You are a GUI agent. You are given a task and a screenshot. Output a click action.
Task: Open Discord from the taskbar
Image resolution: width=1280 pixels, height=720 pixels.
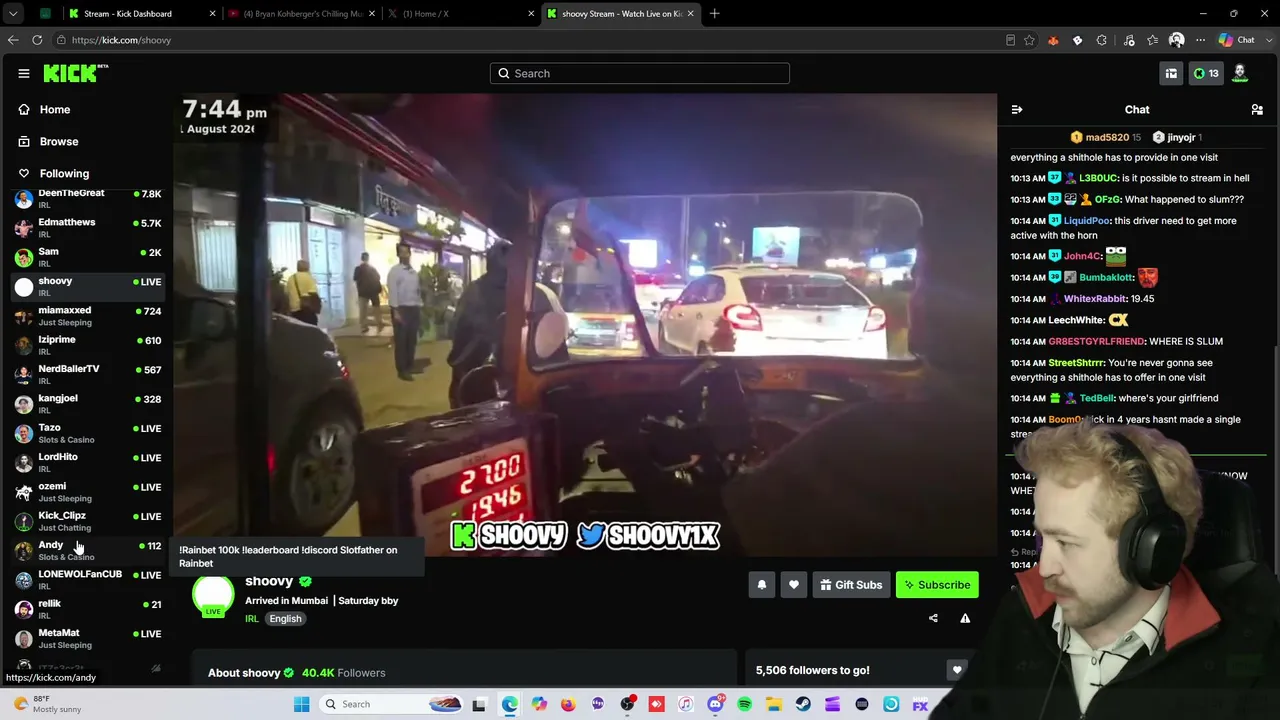coord(715,704)
